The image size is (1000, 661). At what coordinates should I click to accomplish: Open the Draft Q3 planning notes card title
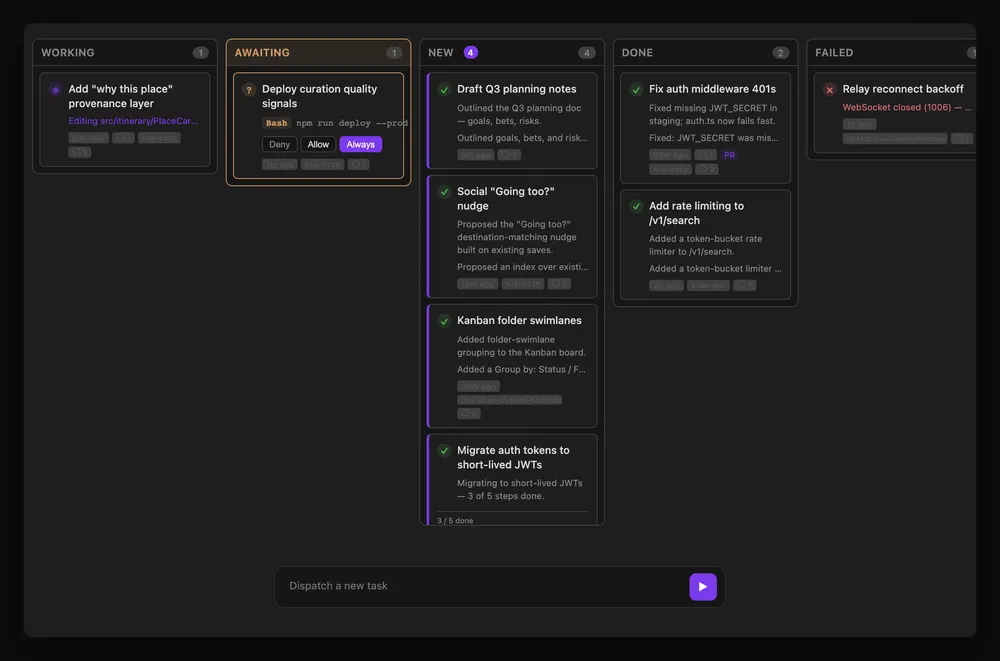(517, 89)
